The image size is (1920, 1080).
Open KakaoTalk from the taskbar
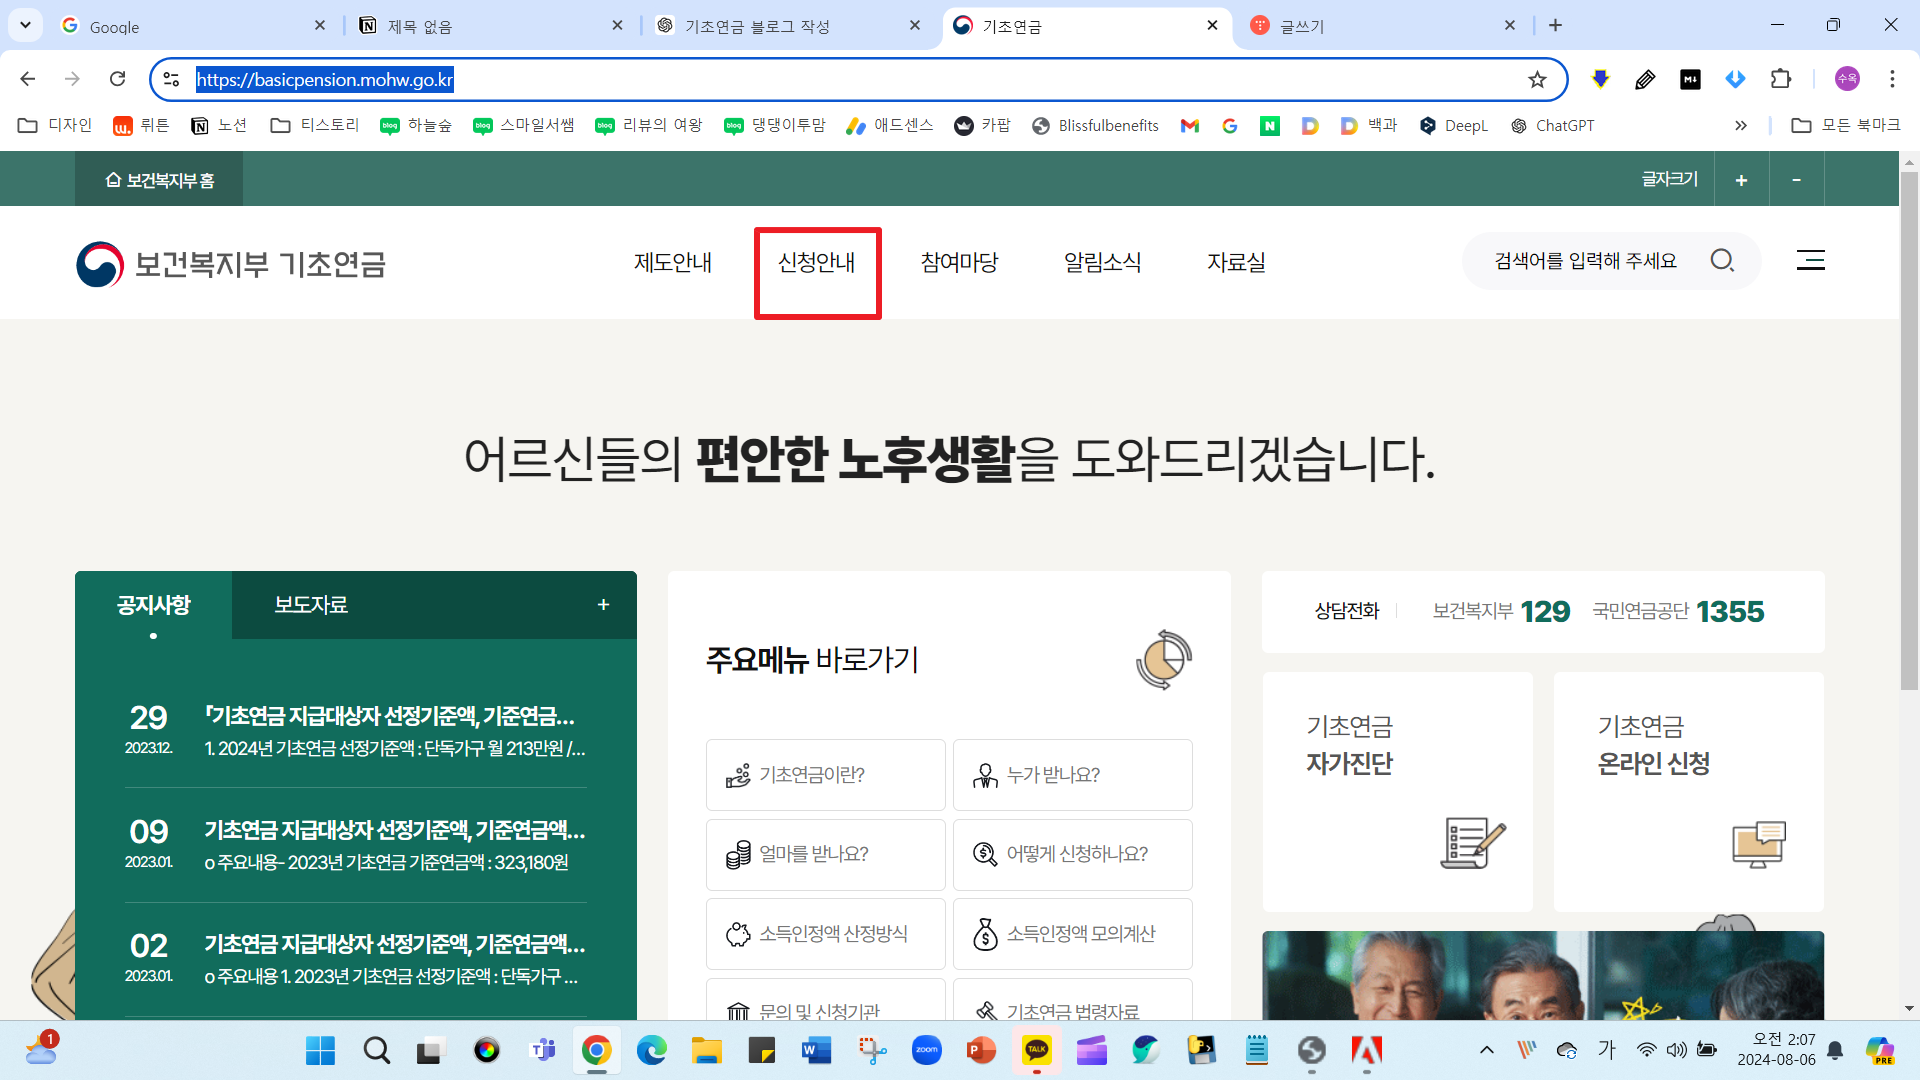click(1036, 1050)
